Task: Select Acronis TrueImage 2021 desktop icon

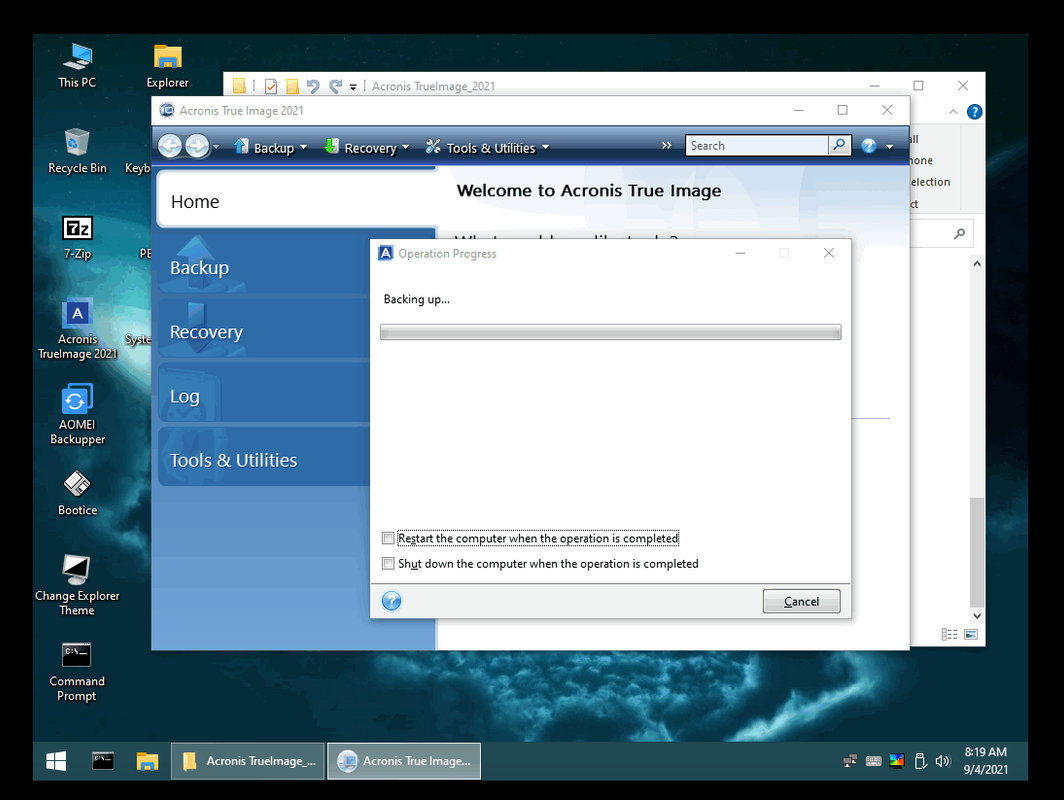Action: [77, 329]
